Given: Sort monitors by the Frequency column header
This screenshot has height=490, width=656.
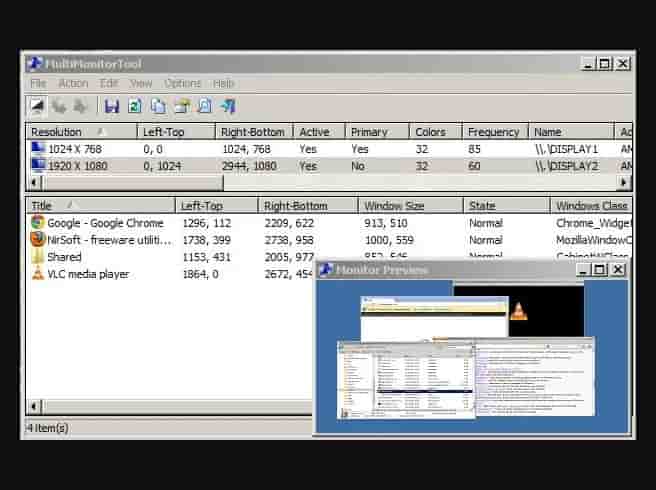Looking at the screenshot, I should coord(496,132).
